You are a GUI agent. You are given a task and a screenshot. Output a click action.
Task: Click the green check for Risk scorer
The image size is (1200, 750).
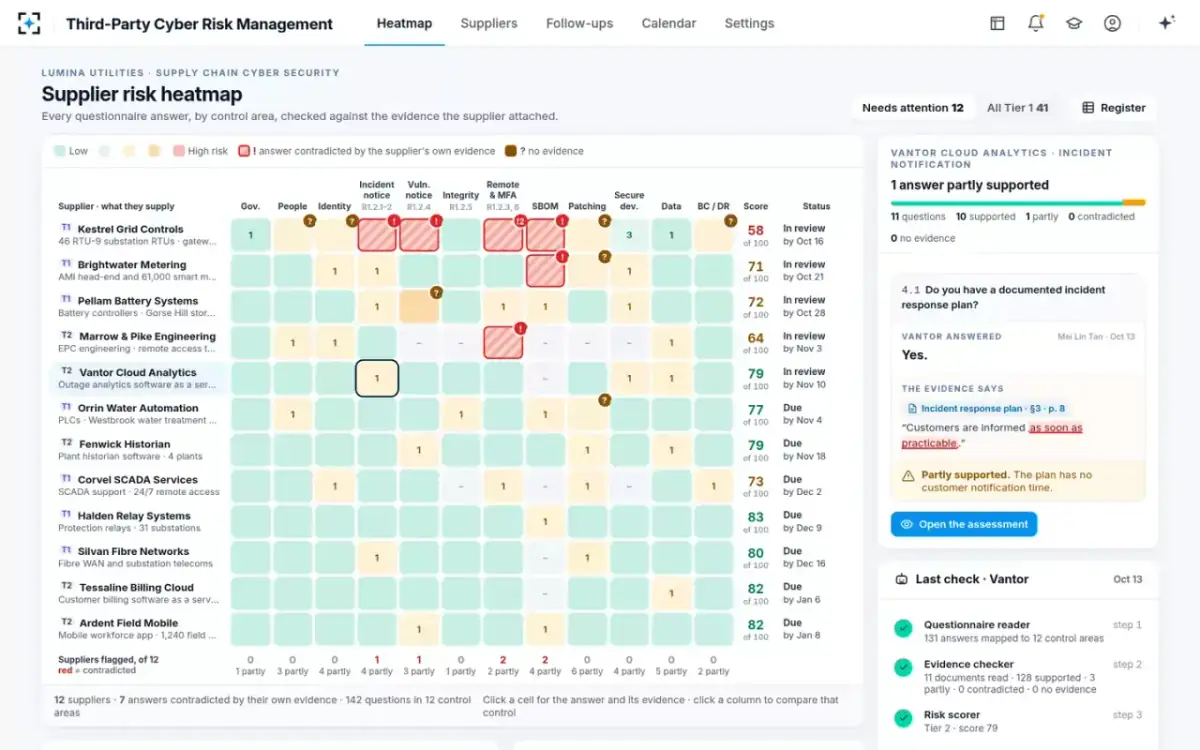[x=903, y=718]
